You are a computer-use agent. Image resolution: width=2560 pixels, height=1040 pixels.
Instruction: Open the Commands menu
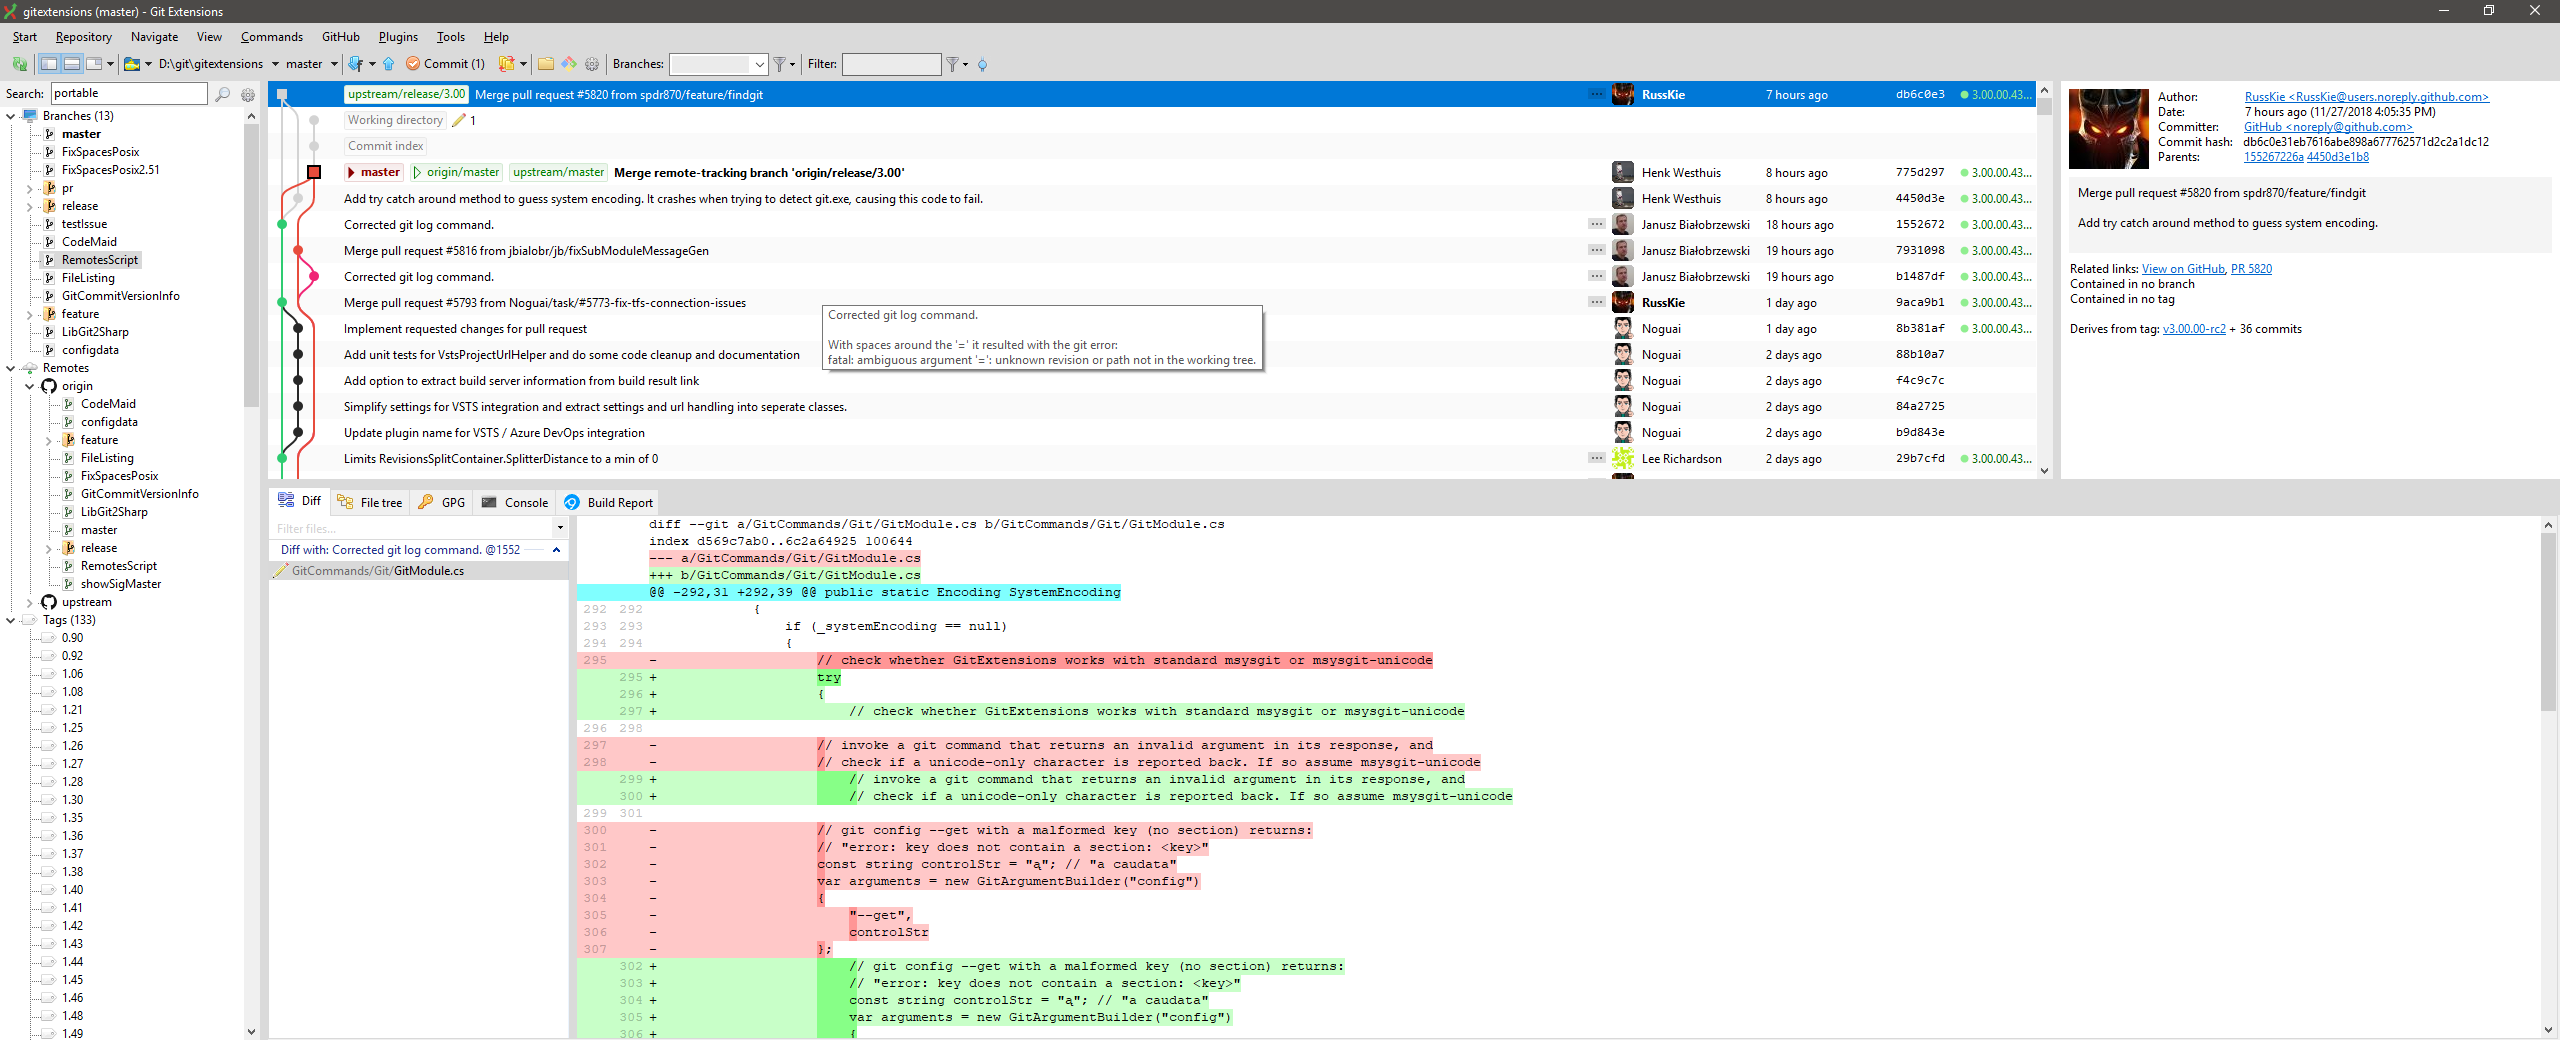click(271, 37)
